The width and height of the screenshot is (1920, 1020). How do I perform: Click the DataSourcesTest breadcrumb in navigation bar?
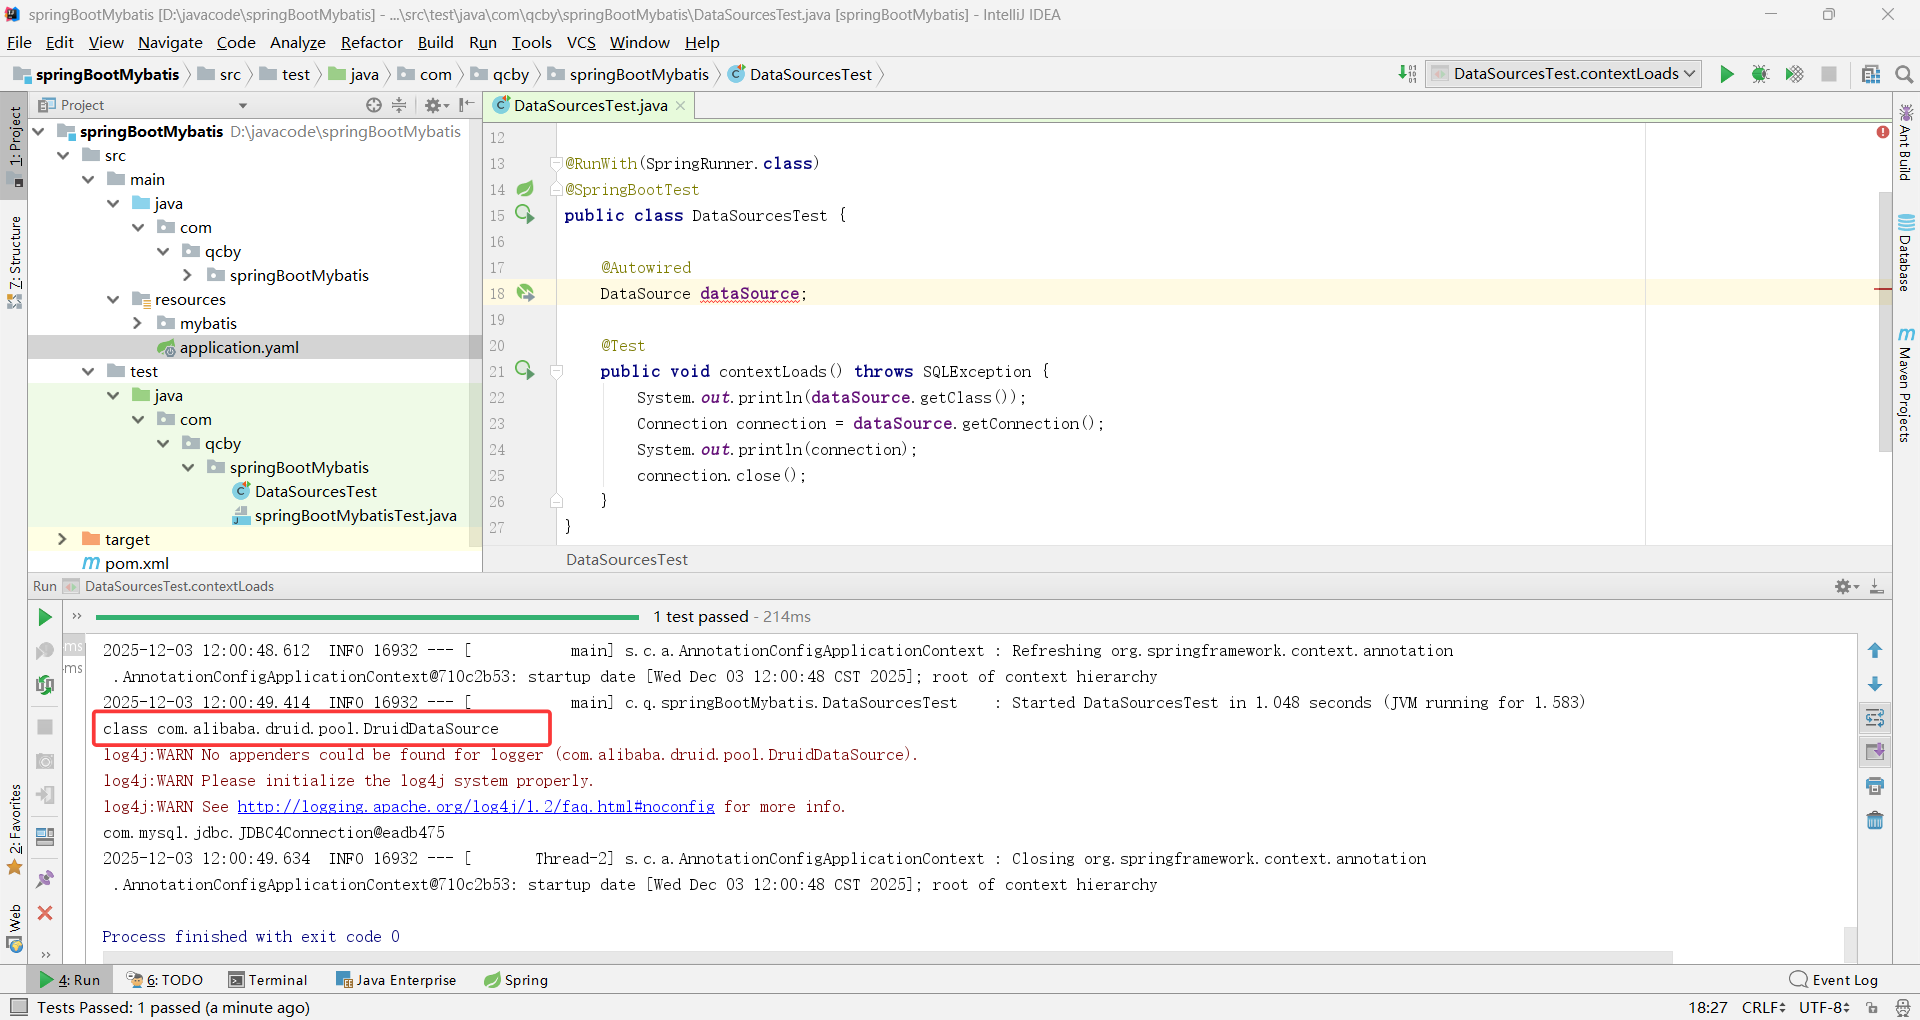click(x=800, y=74)
